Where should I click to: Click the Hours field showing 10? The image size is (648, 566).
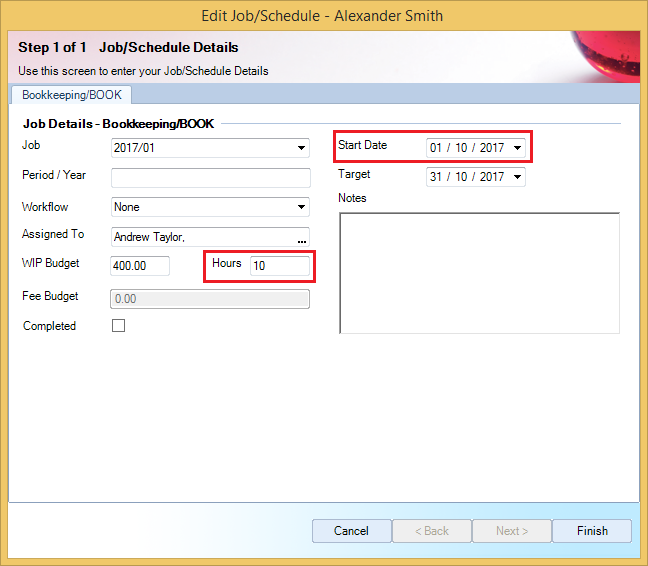point(280,266)
